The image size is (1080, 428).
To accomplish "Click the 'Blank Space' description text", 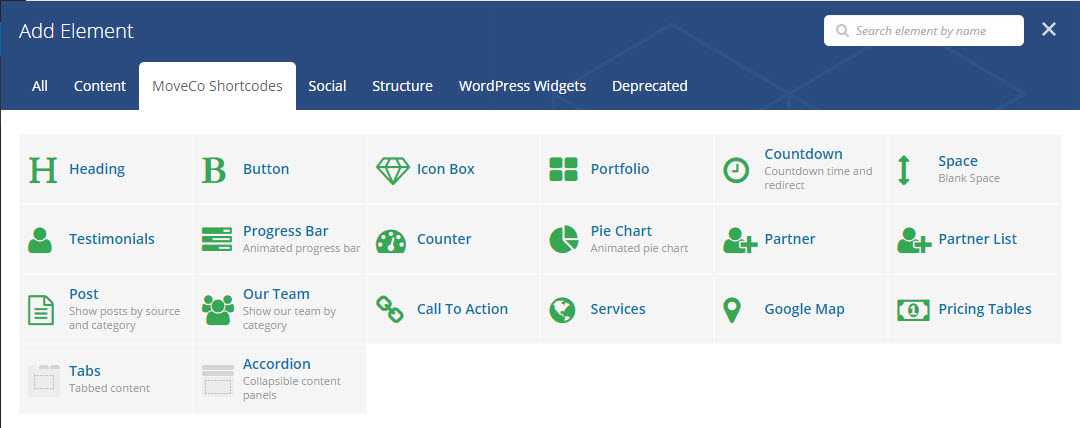I will pyautogui.click(x=968, y=178).
